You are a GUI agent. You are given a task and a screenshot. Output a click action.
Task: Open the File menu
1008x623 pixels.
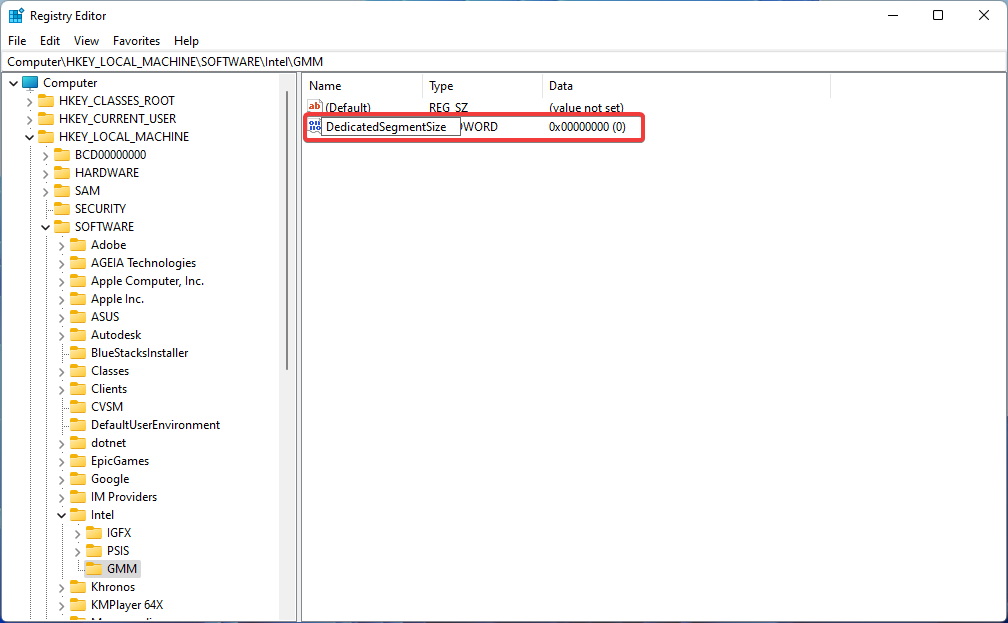(x=16, y=41)
